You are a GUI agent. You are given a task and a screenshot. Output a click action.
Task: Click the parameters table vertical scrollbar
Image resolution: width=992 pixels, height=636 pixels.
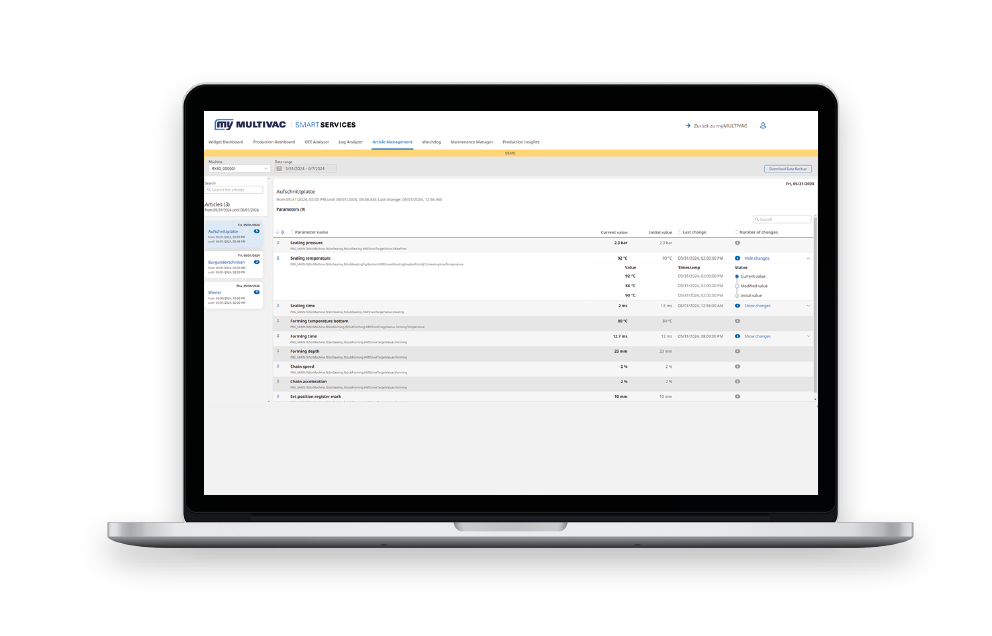pos(815,300)
